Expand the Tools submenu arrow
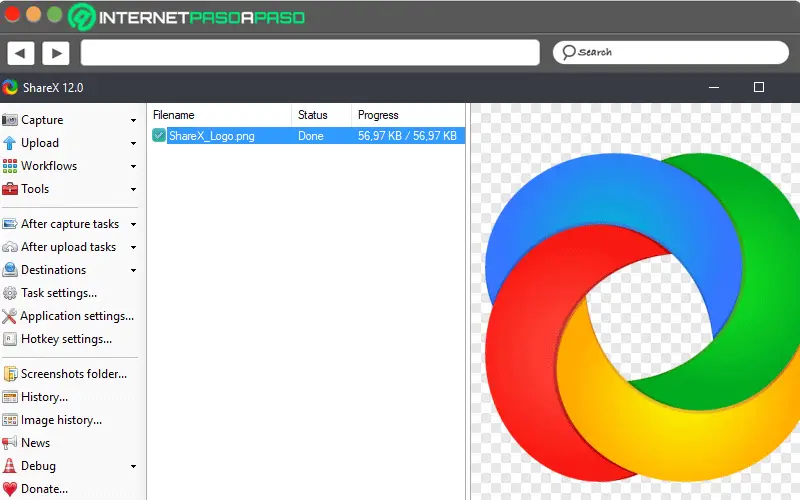 (x=133, y=190)
